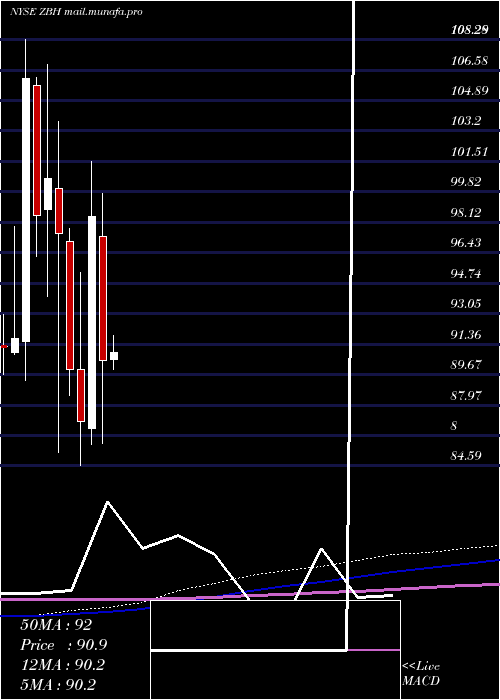Click the 103.2 price axis label
This screenshot has width=500, height=700.
coord(466,121)
